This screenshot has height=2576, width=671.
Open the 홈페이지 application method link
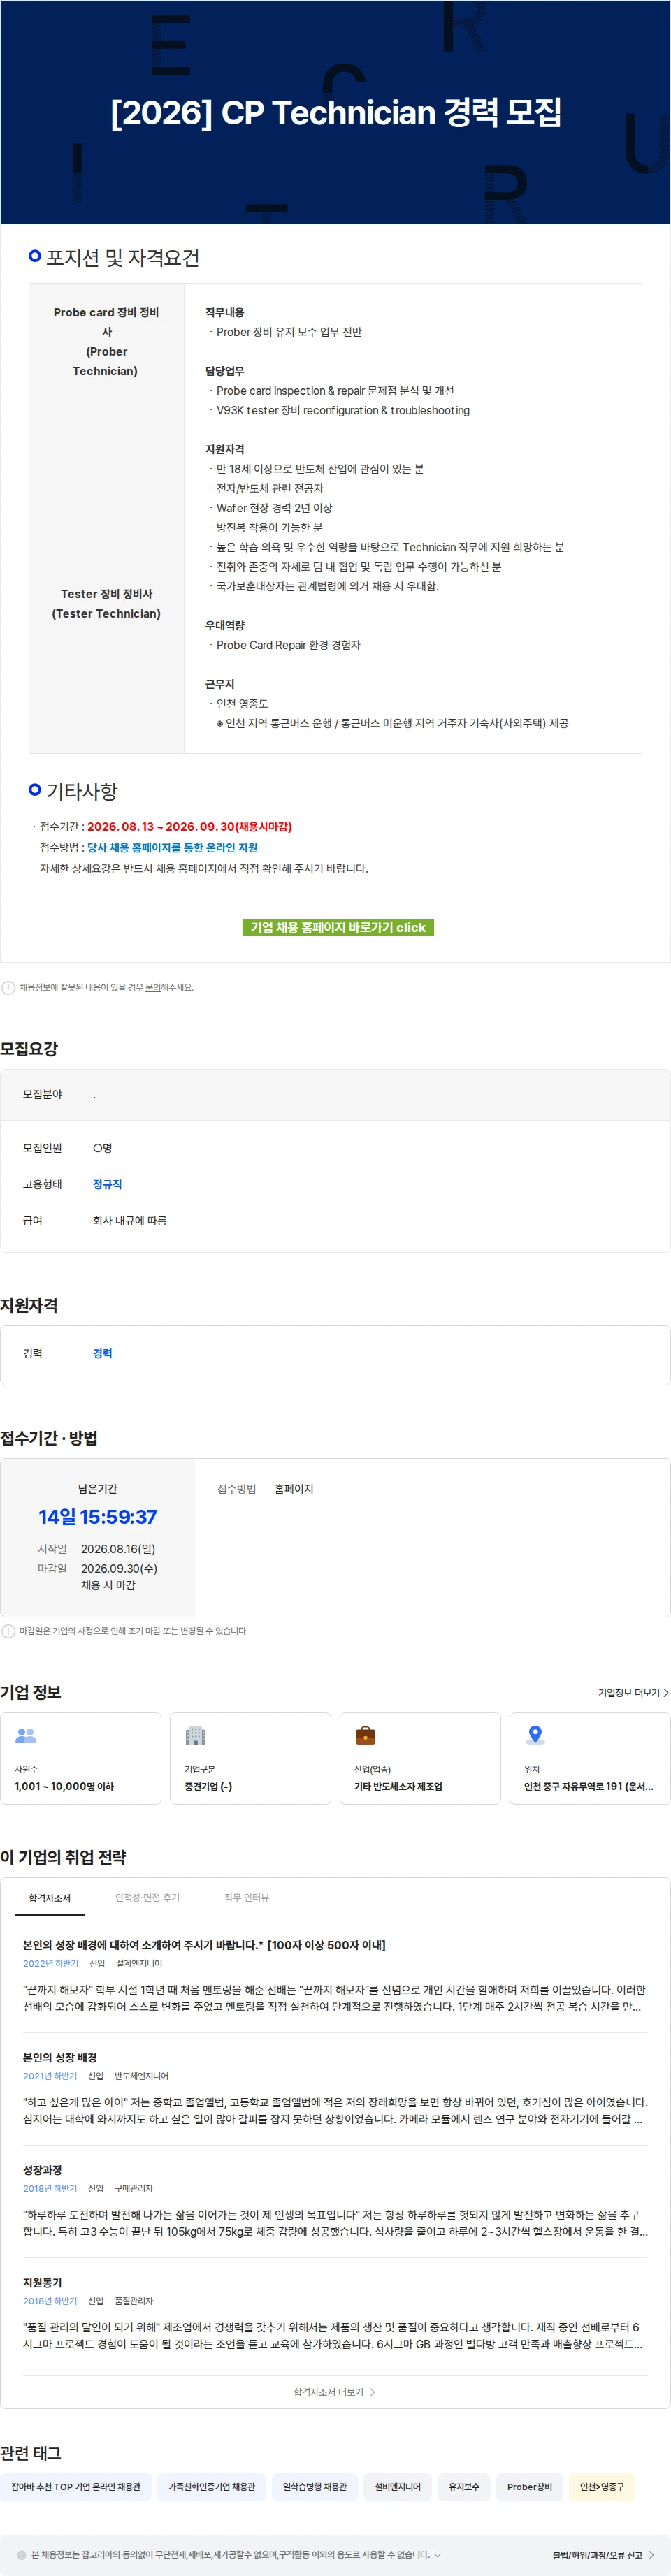(294, 1489)
